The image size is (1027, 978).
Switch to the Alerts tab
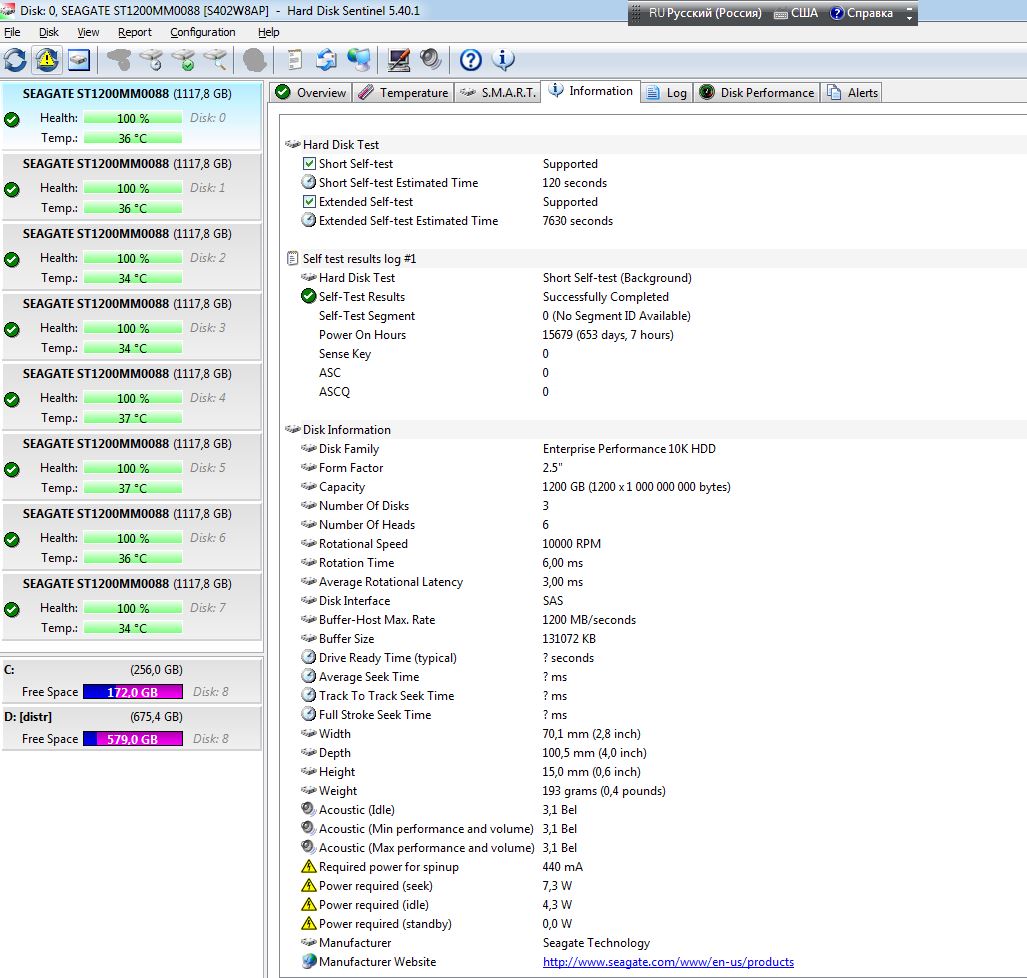click(852, 92)
